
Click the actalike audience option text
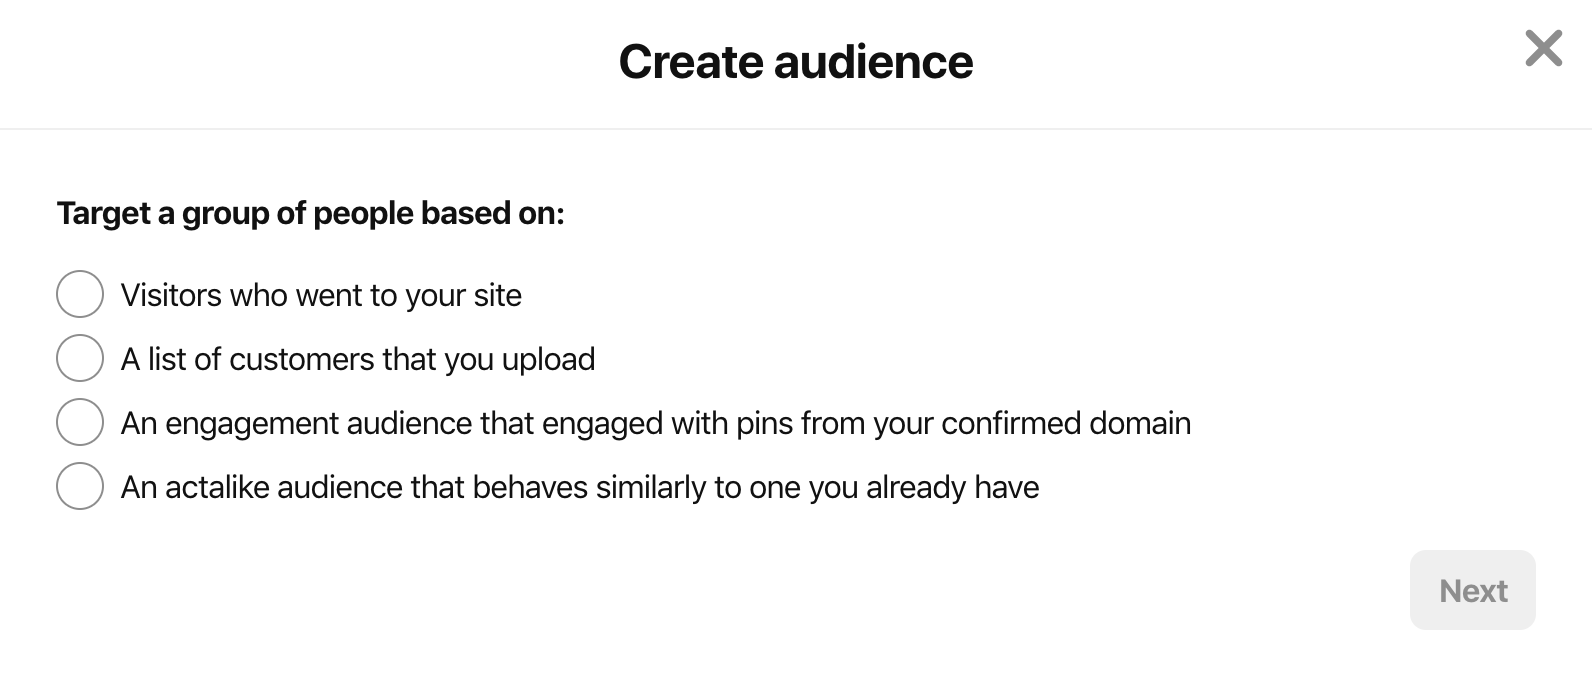(x=580, y=487)
